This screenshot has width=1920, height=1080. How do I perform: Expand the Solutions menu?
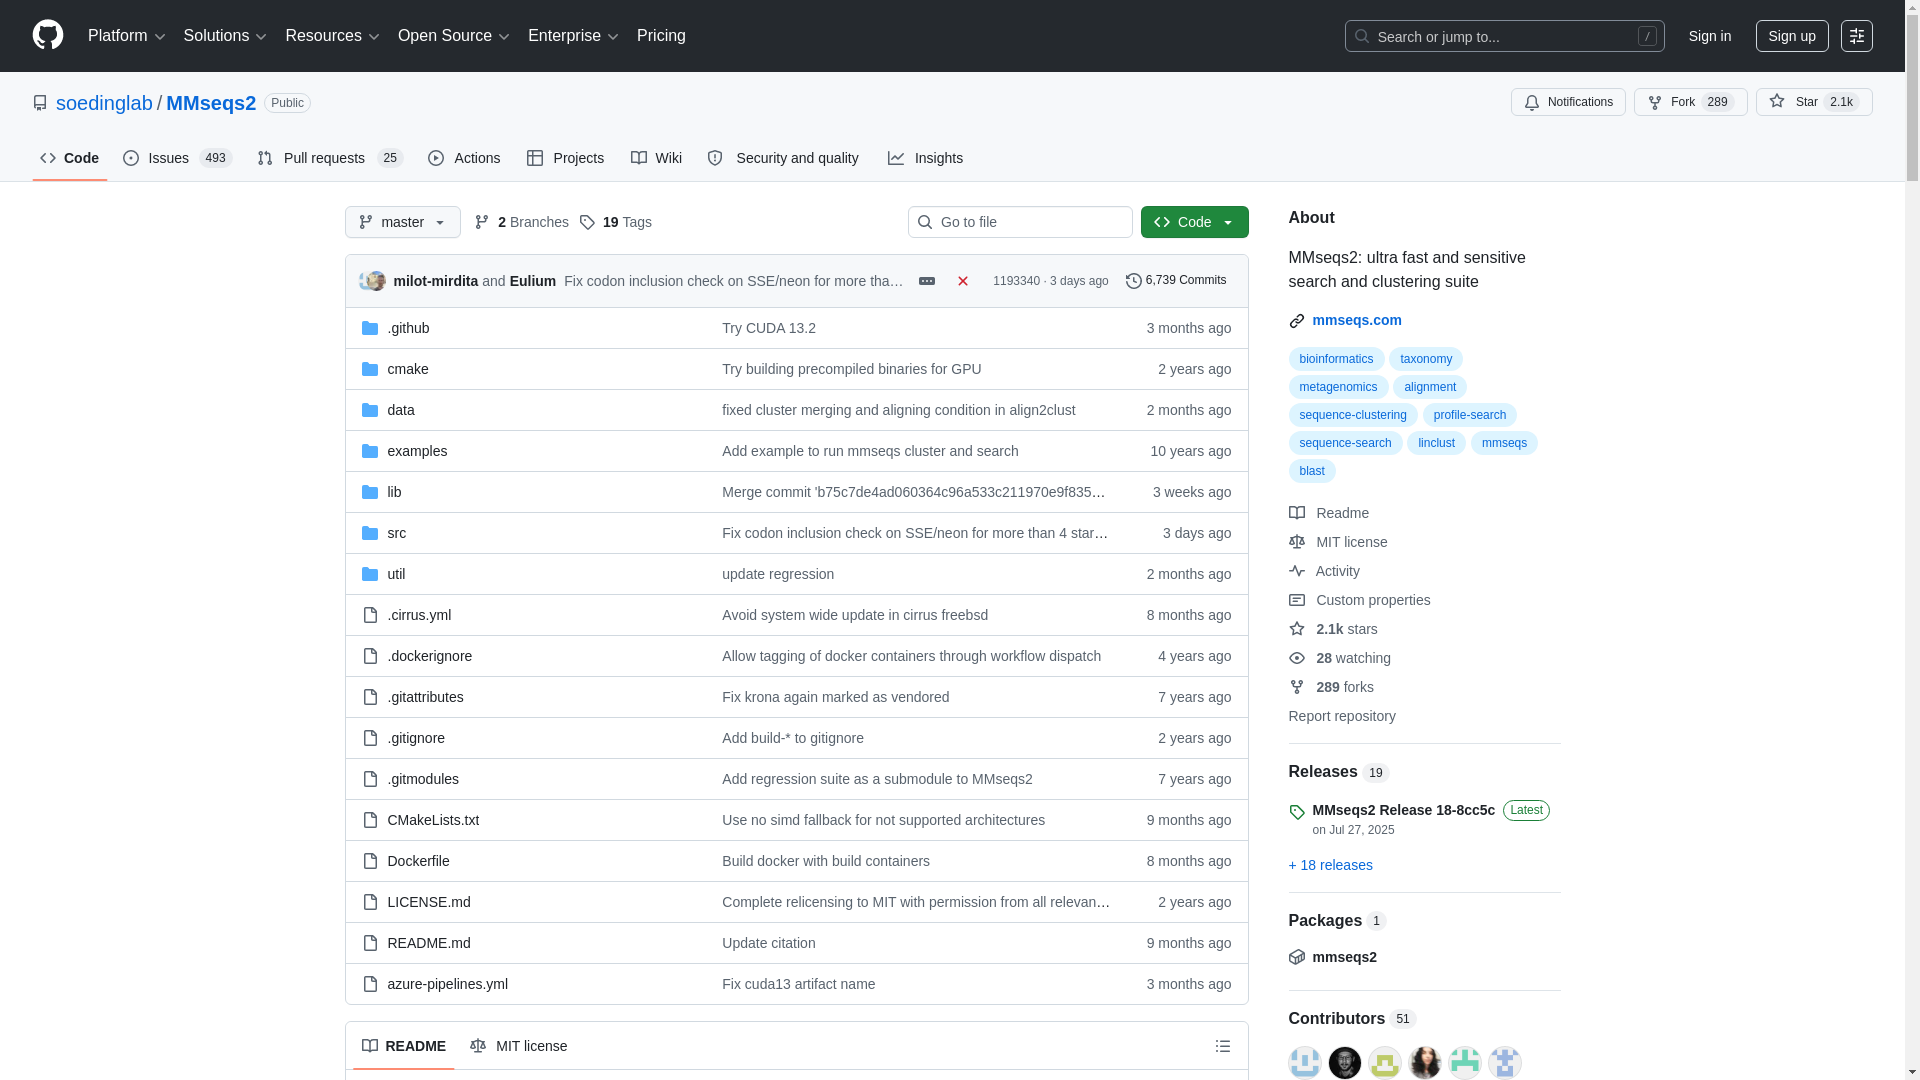(x=225, y=36)
